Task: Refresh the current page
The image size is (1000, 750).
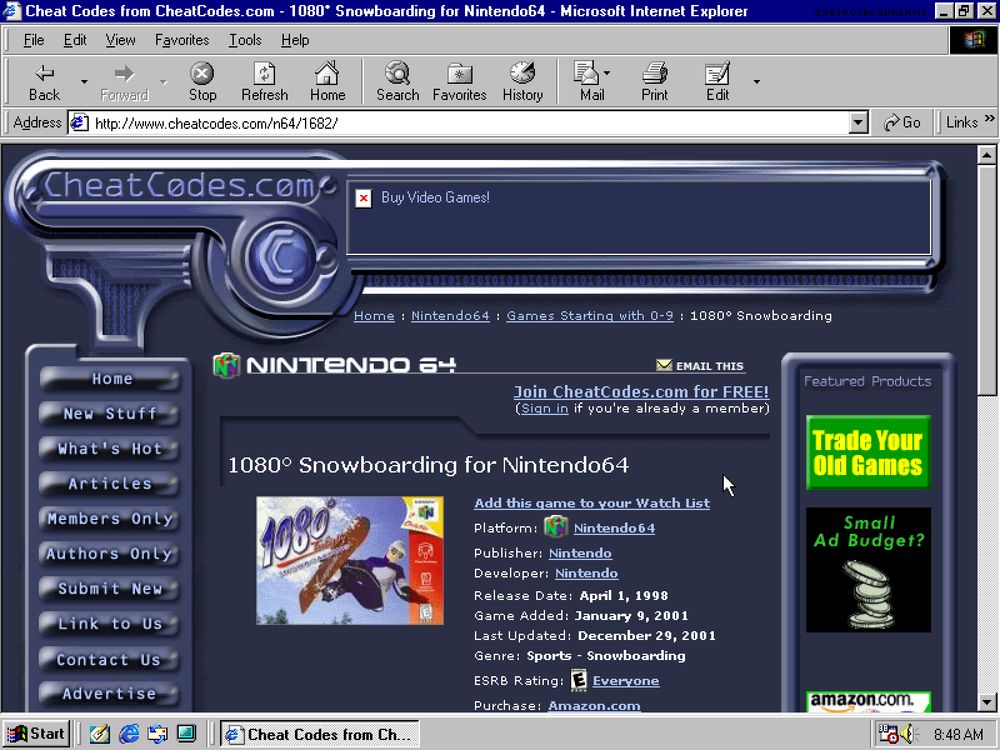Action: coord(265,82)
